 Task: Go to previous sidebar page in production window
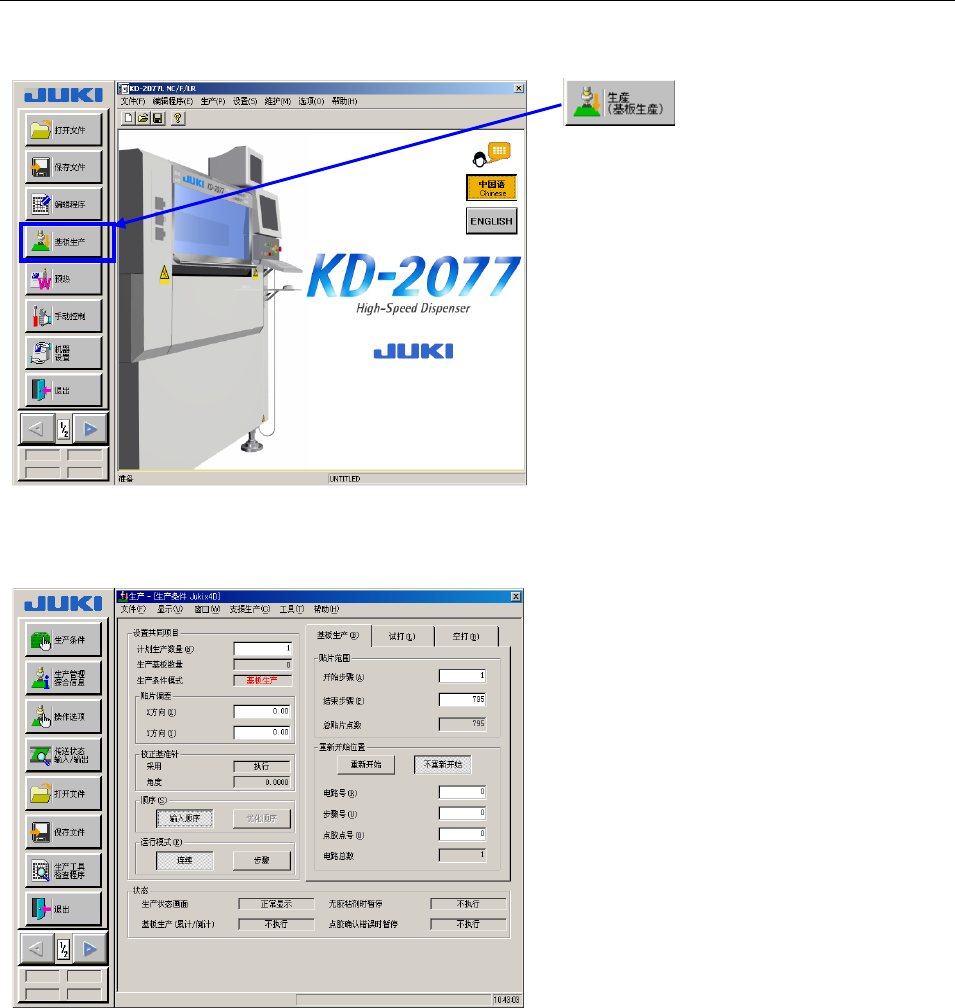pyautogui.click(x=37, y=949)
